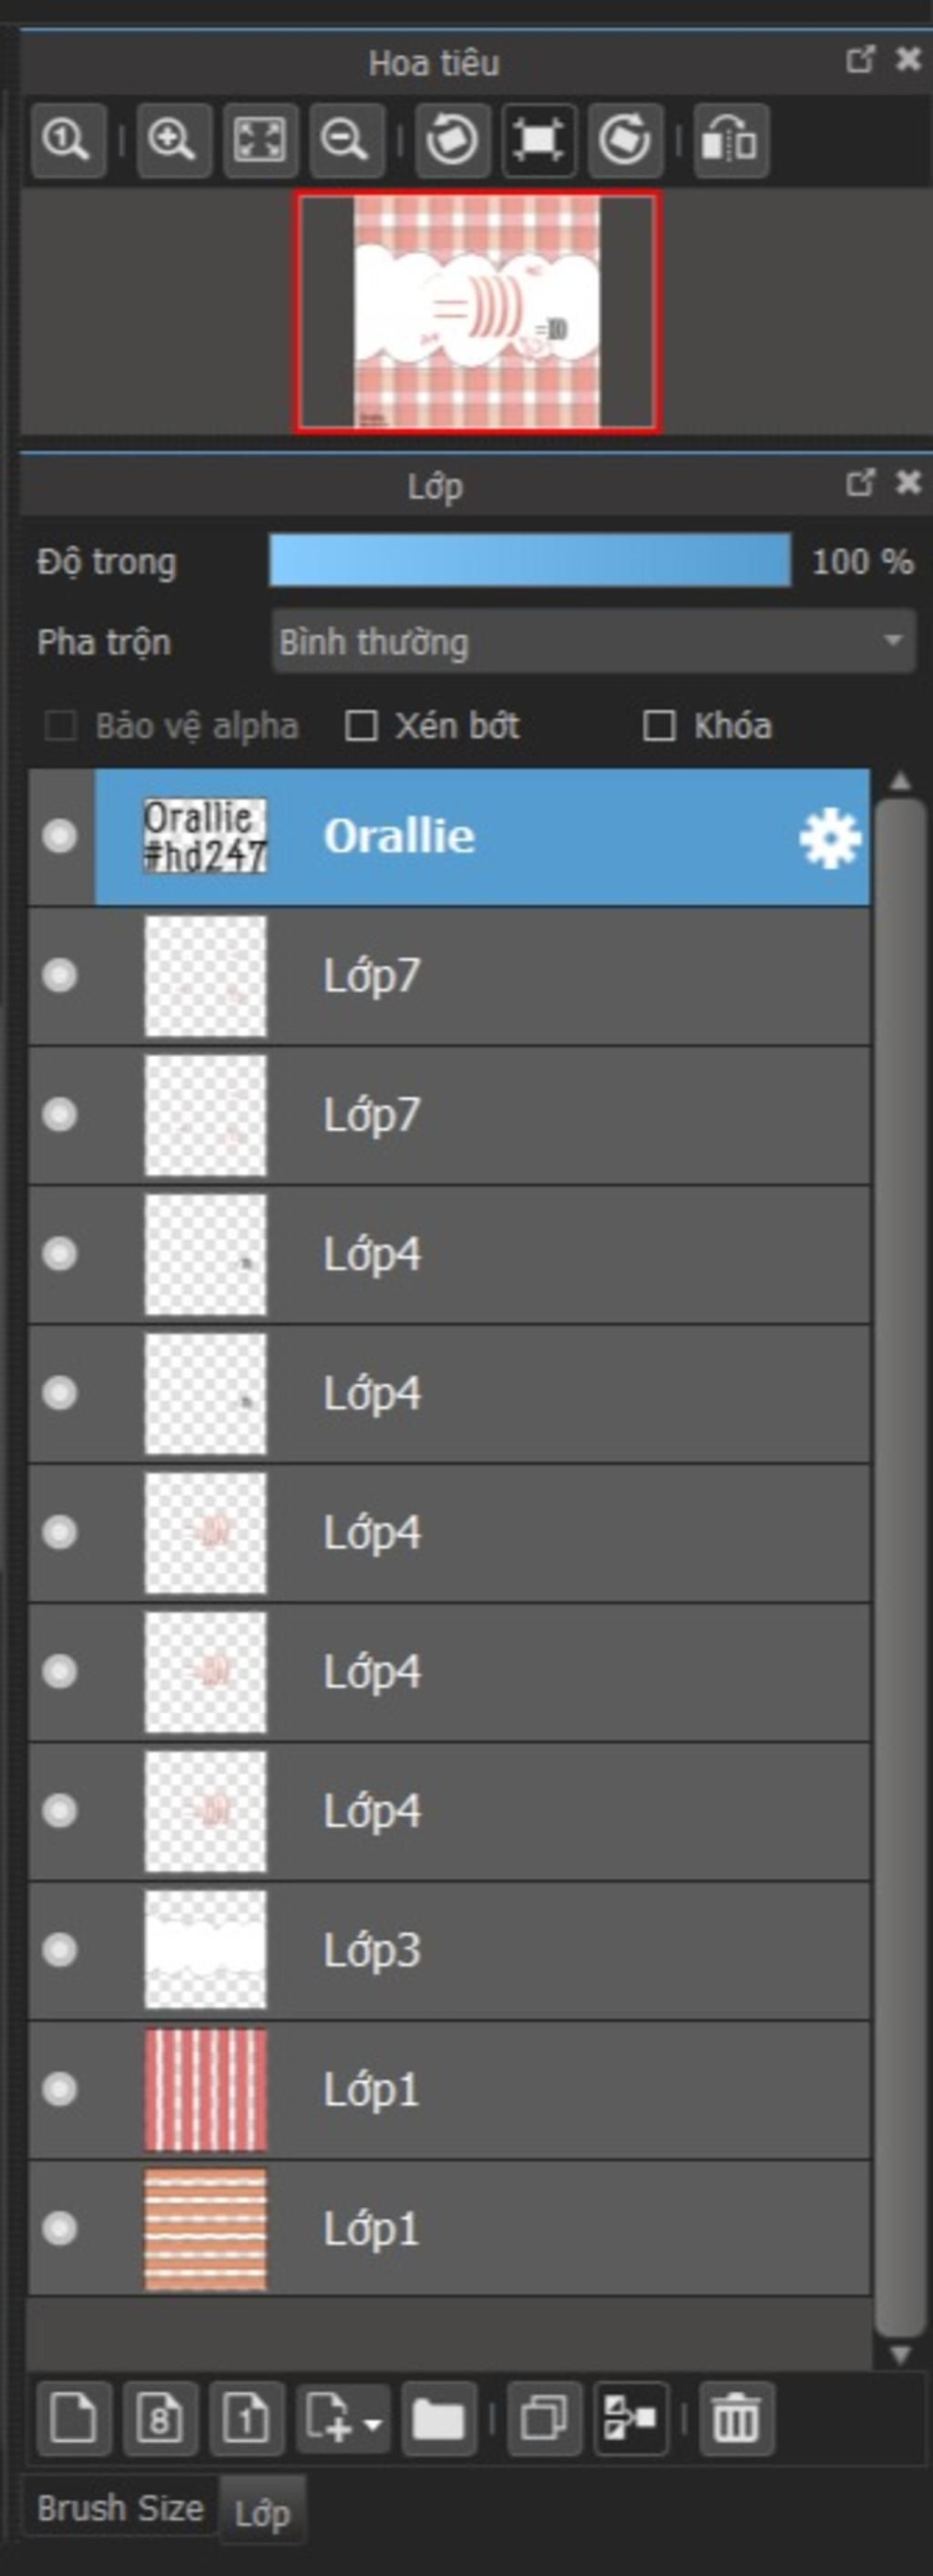This screenshot has width=933, height=2576.
Task: Enable the Xén bớt clipping checkbox
Action: point(360,726)
